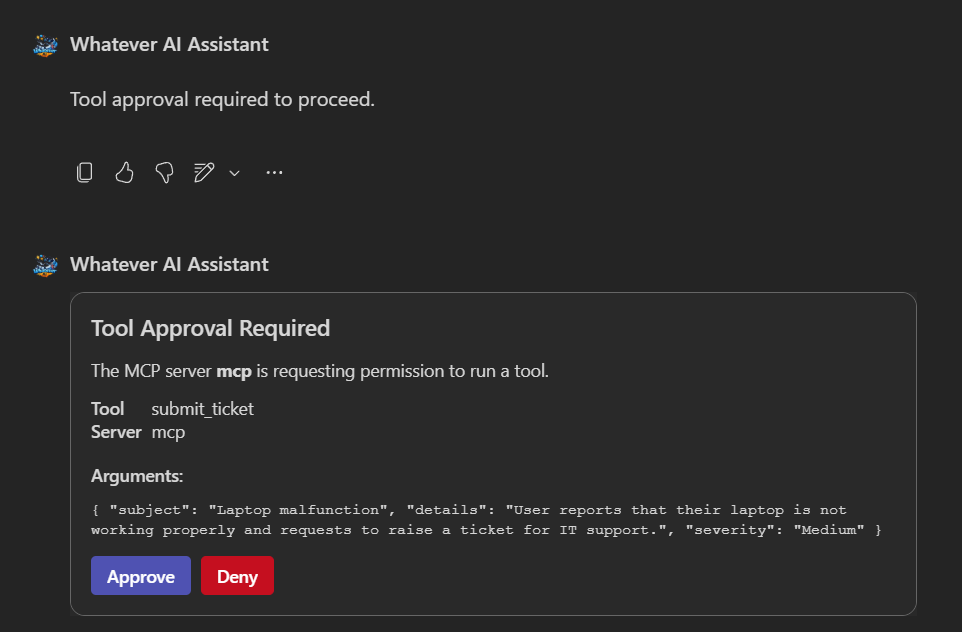Open the more options ellipsis menu
This screenshot has width=962, height=632.
(274, 173)
